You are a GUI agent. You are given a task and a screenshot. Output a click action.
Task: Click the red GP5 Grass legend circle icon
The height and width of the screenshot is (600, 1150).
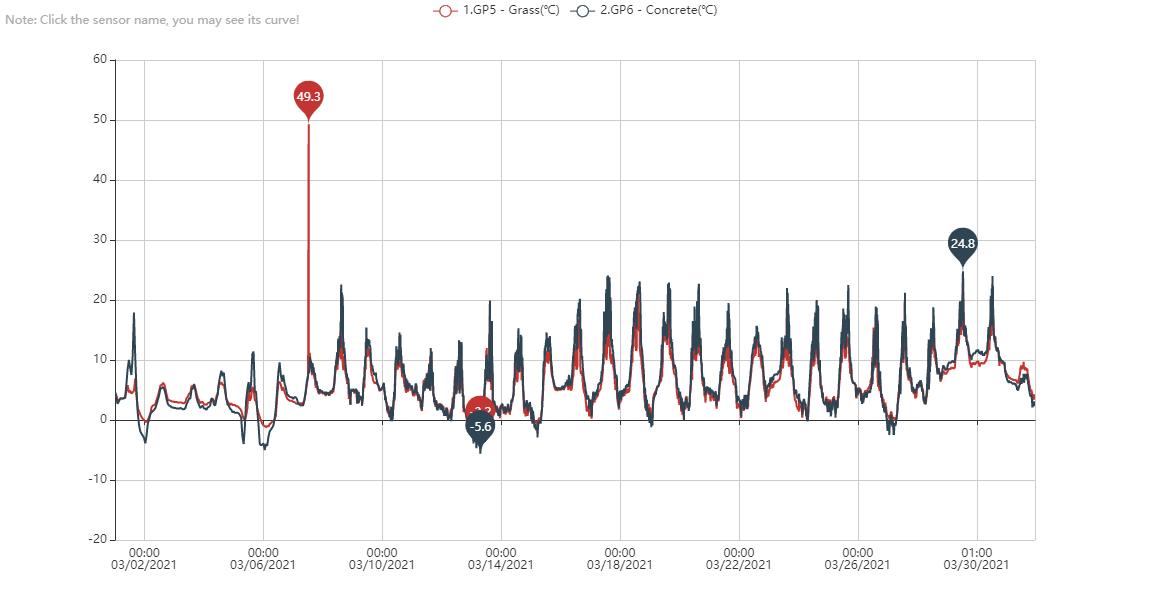click(x=444, y=10)
